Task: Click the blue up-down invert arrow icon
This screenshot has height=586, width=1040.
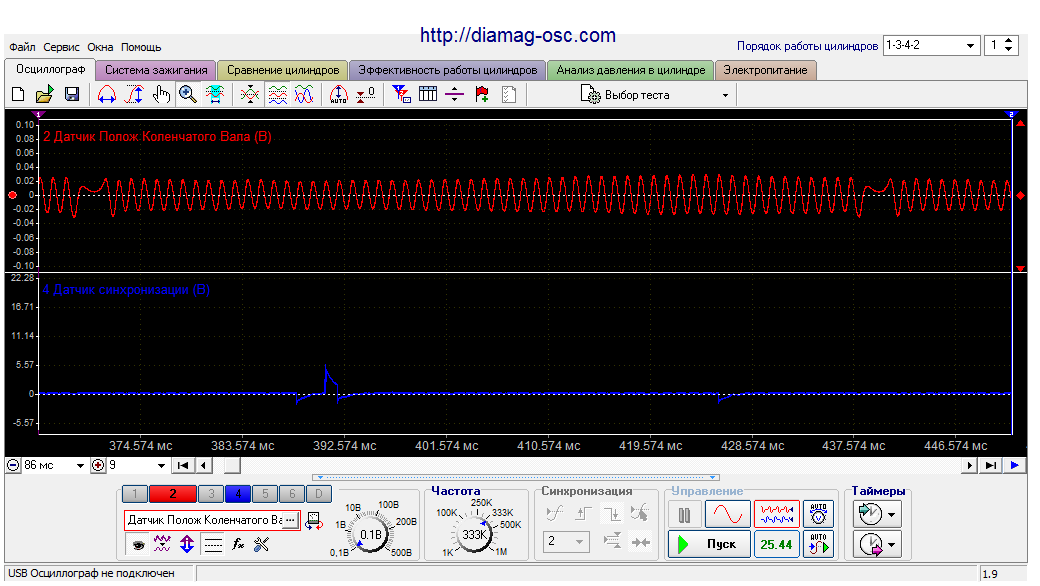Action: (187, 545)
